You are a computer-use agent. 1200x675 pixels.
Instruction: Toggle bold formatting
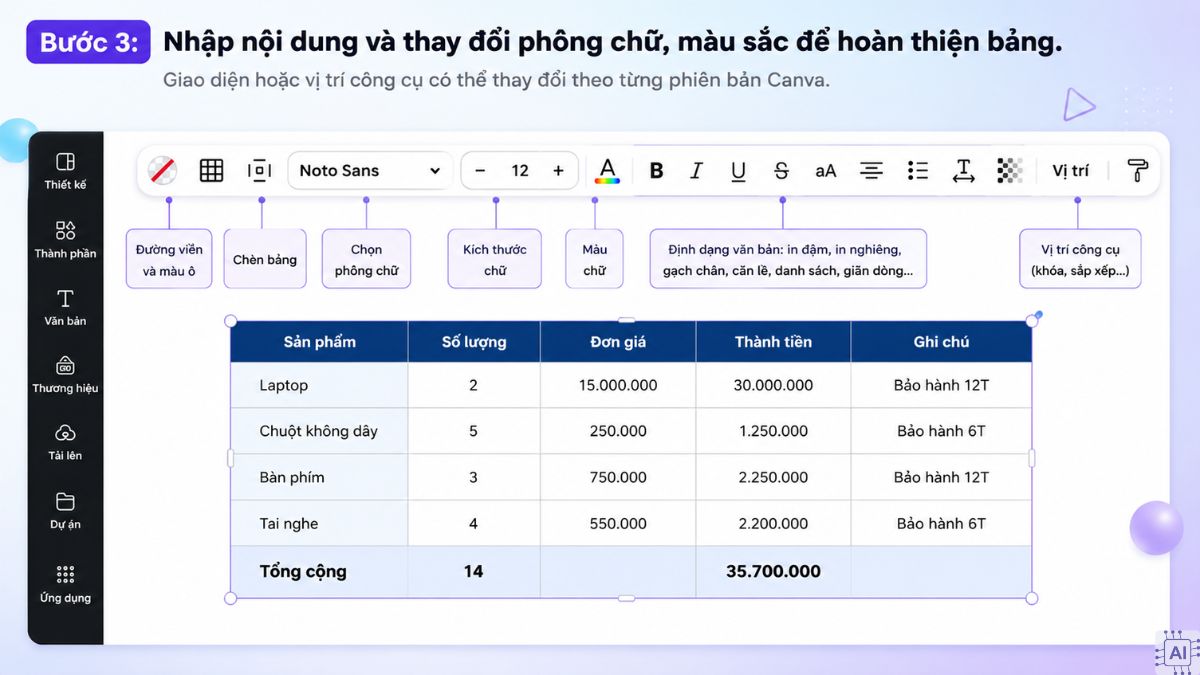[x=656, y=171]
